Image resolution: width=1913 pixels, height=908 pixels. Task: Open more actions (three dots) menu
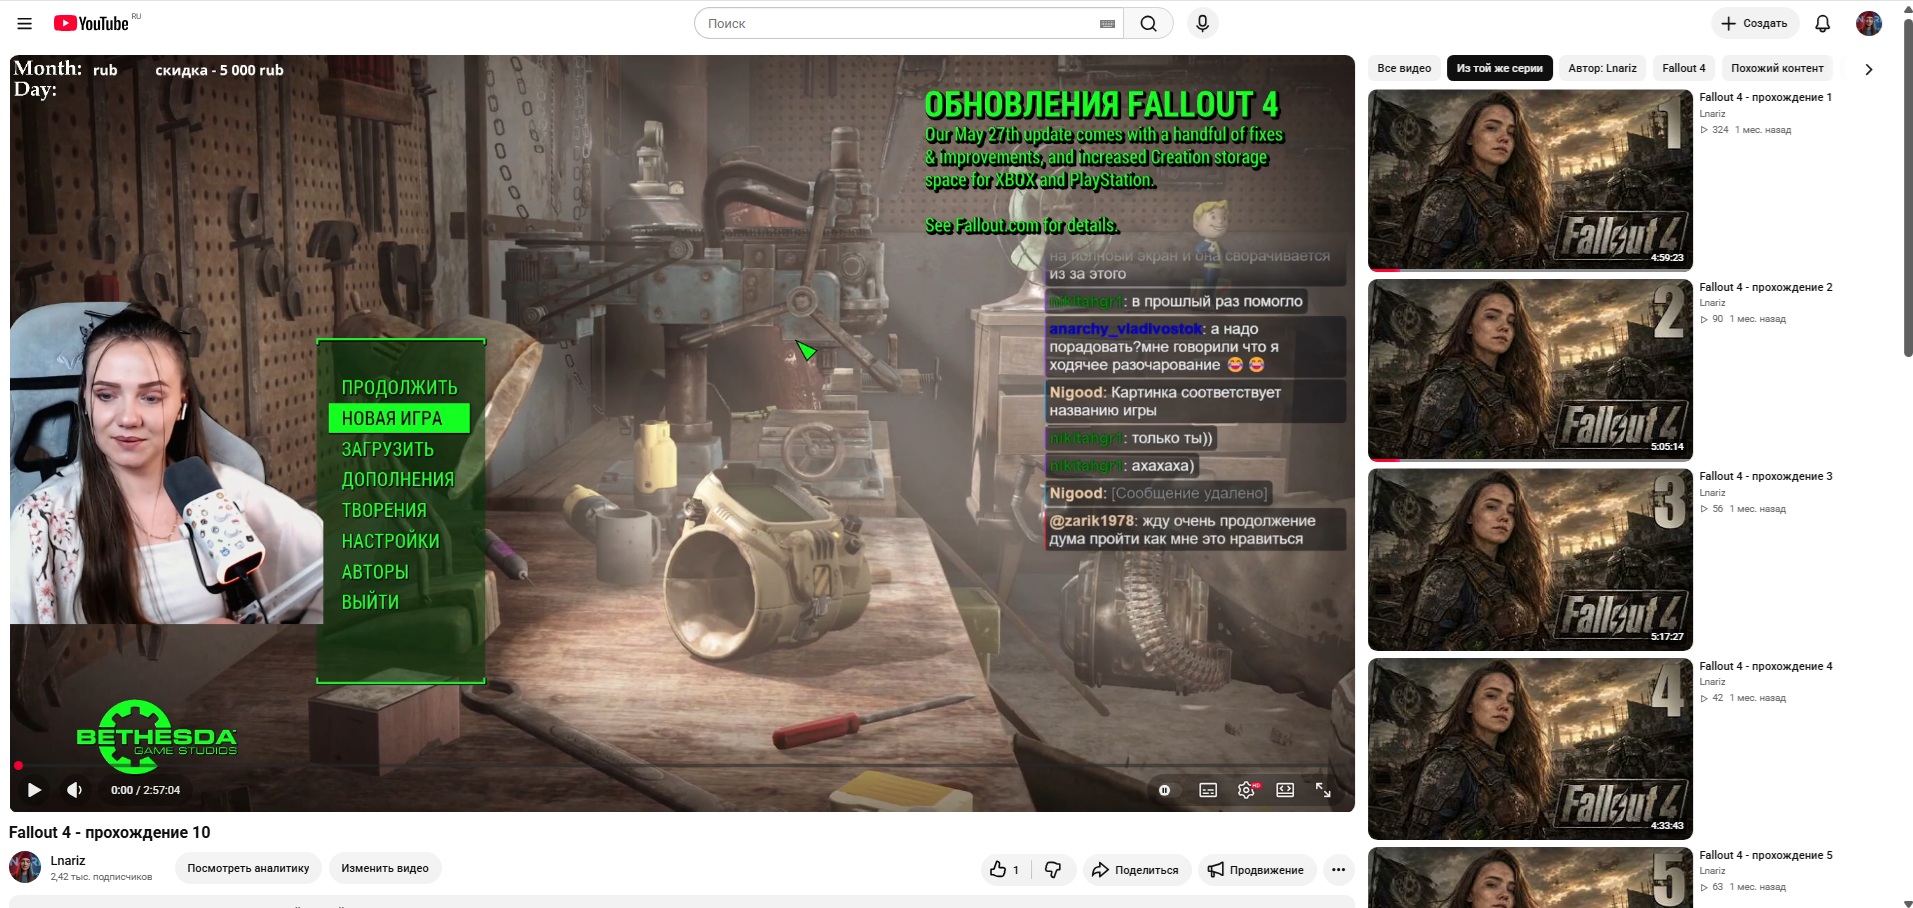(x=1339, y=870)
